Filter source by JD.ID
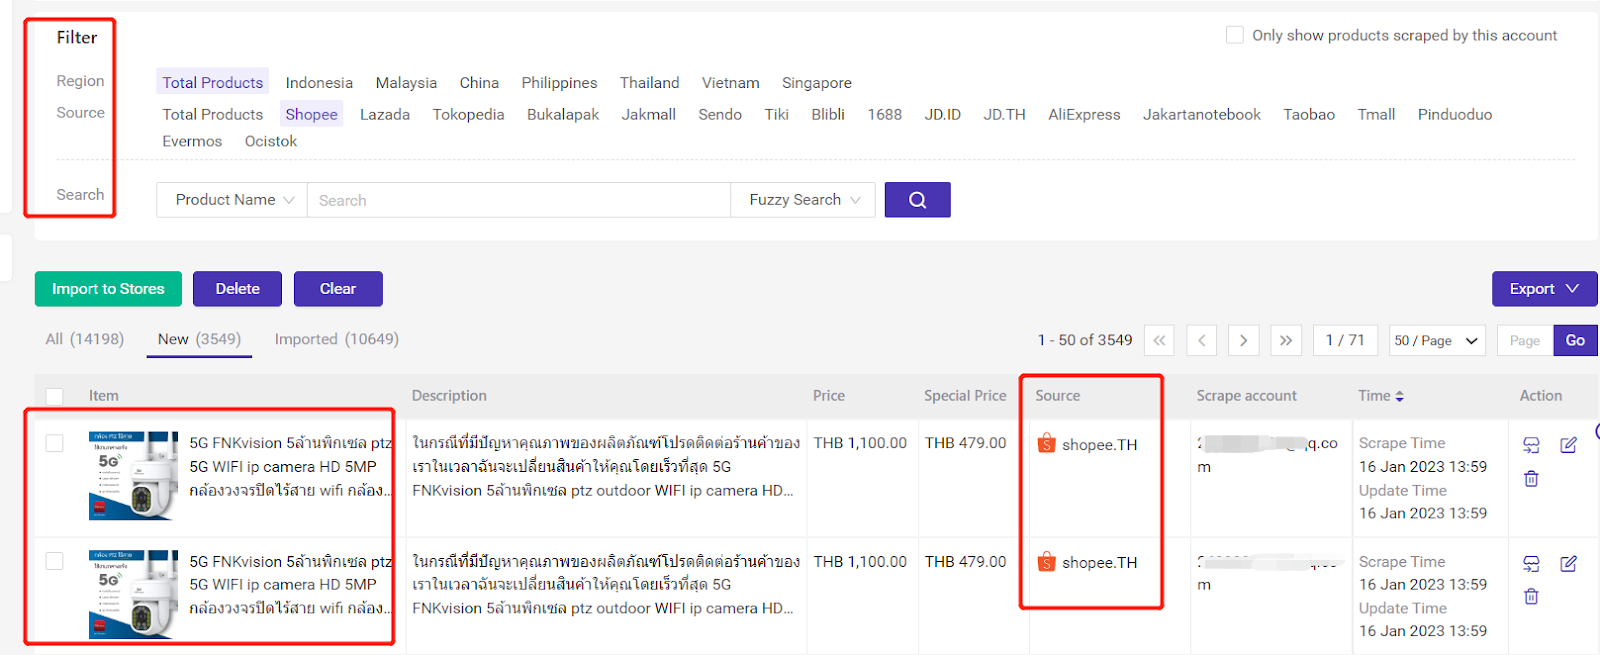The height and width of the screenshot is (655, 1600). (942, 114)
